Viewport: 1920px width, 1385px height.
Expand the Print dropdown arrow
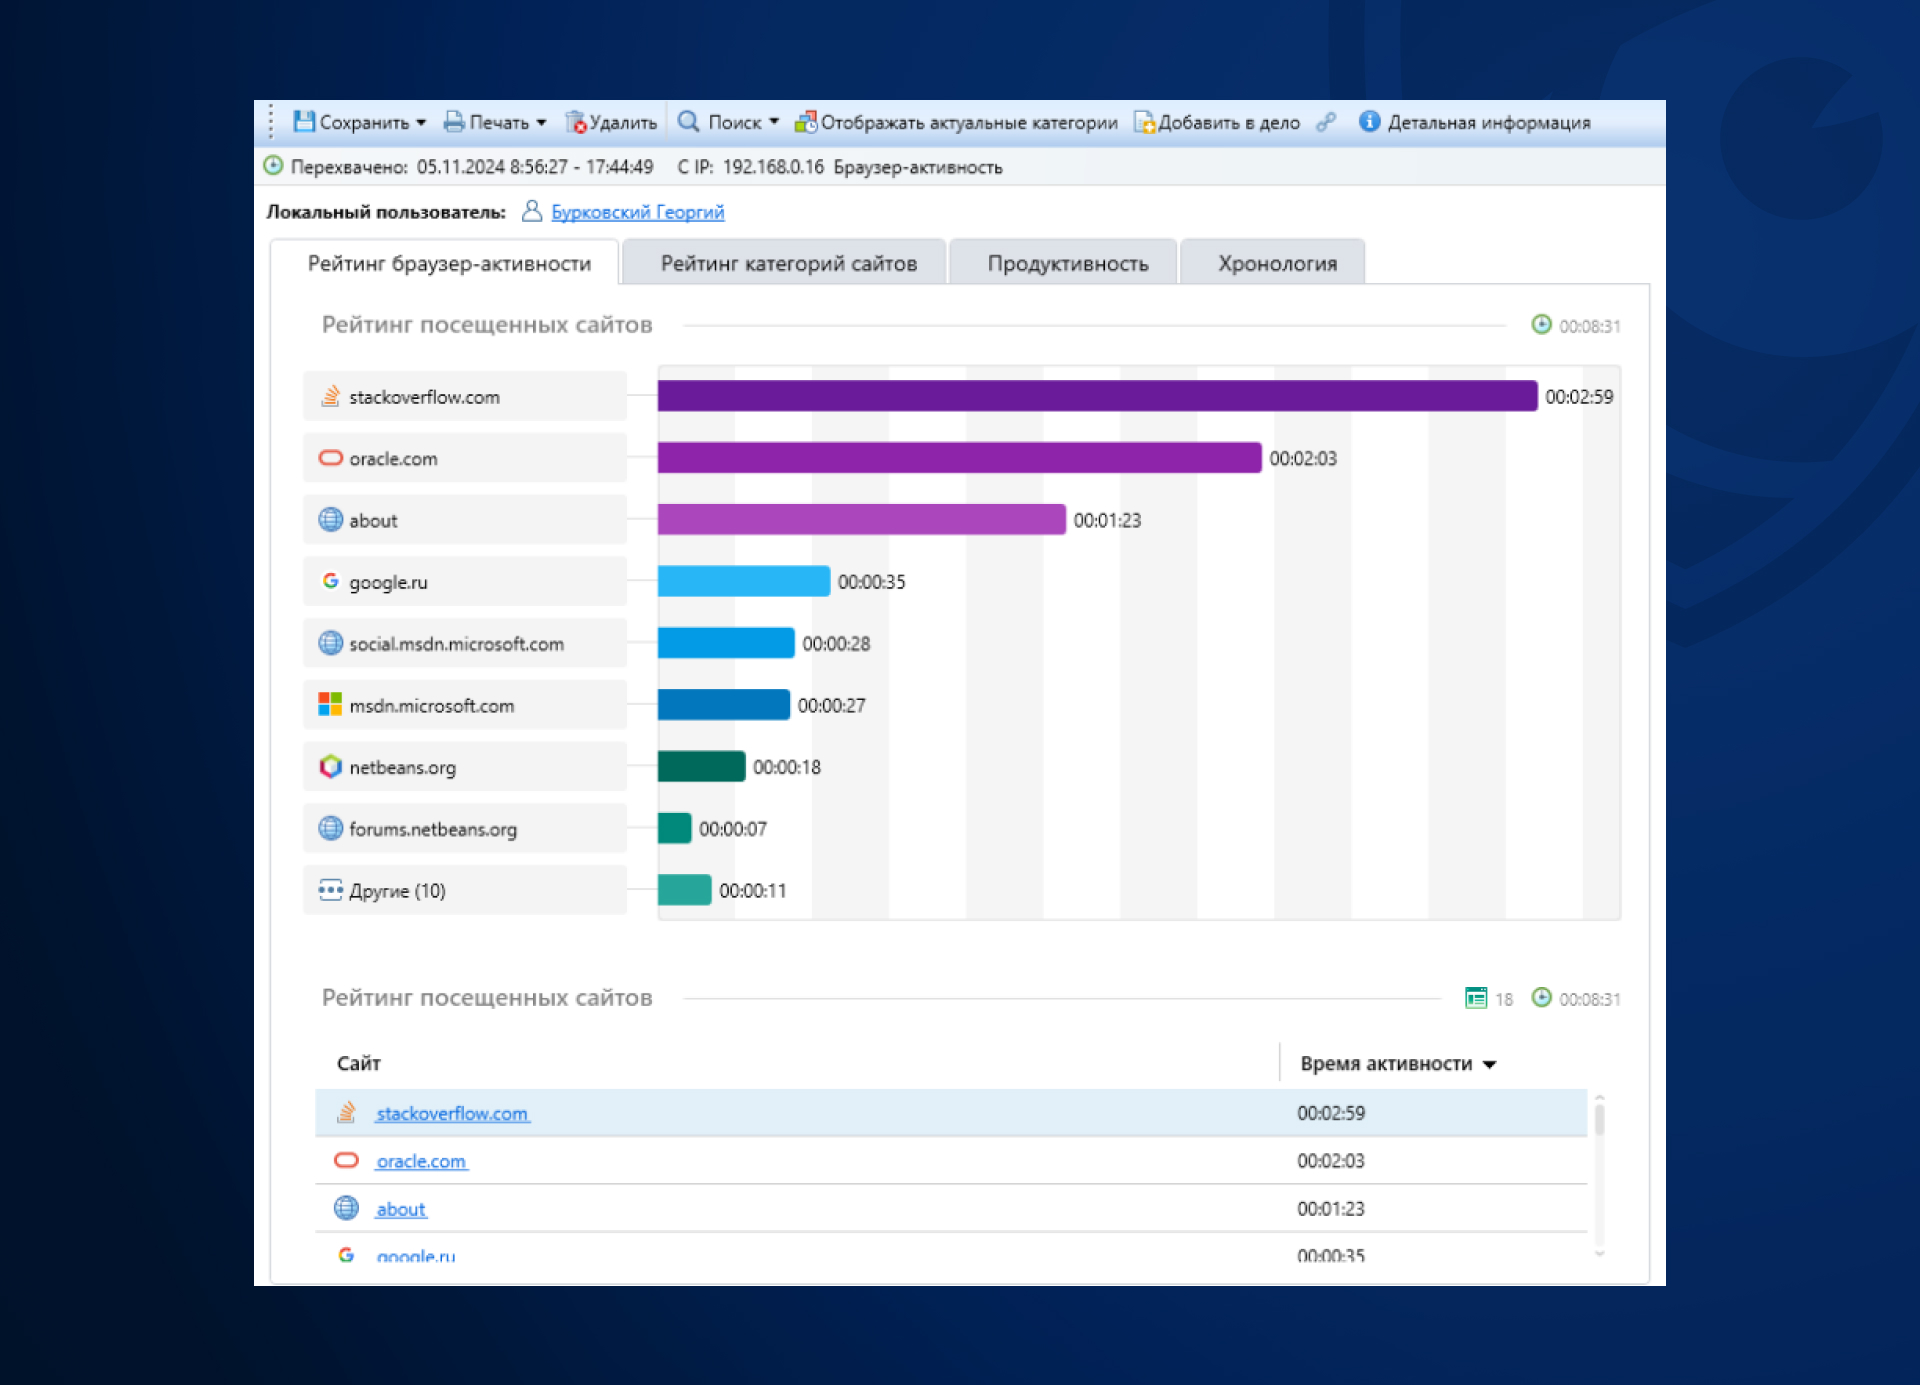[x=541, y=123]
